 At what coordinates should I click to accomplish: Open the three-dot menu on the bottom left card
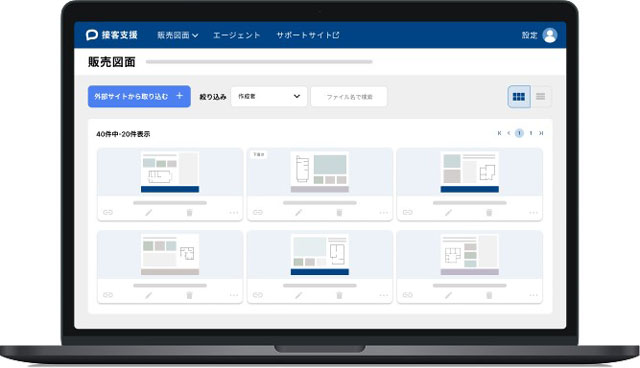pyautogui.click(x=233, y=295)
